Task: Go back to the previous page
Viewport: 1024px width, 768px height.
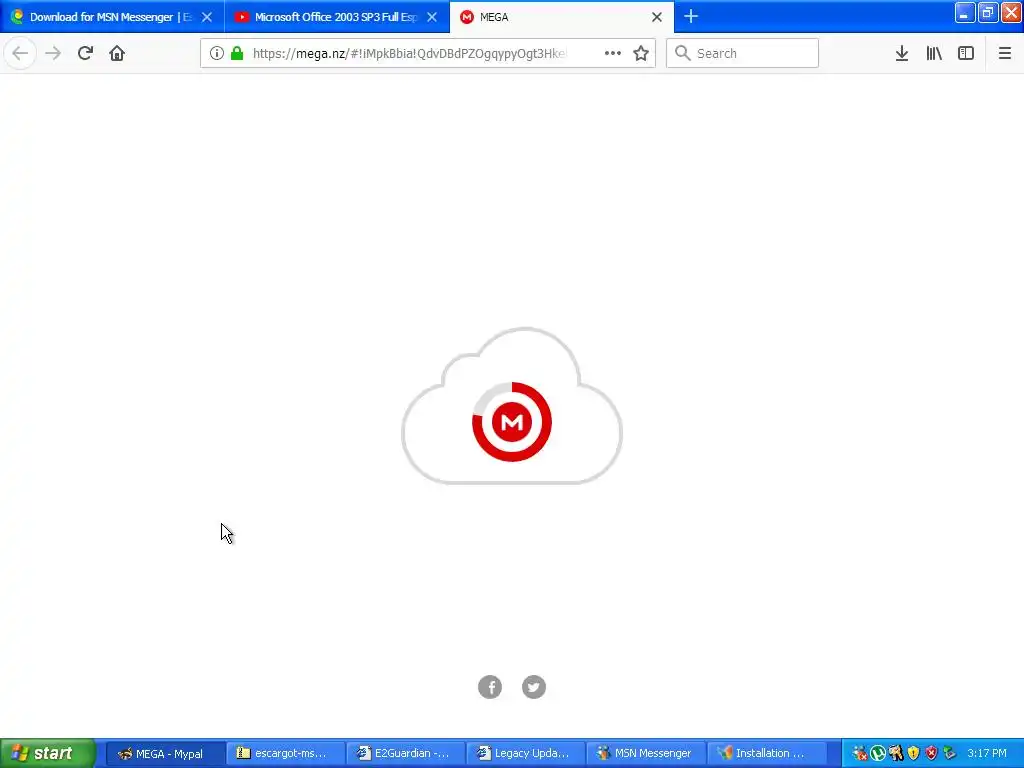Action: [x=20, y=53]
